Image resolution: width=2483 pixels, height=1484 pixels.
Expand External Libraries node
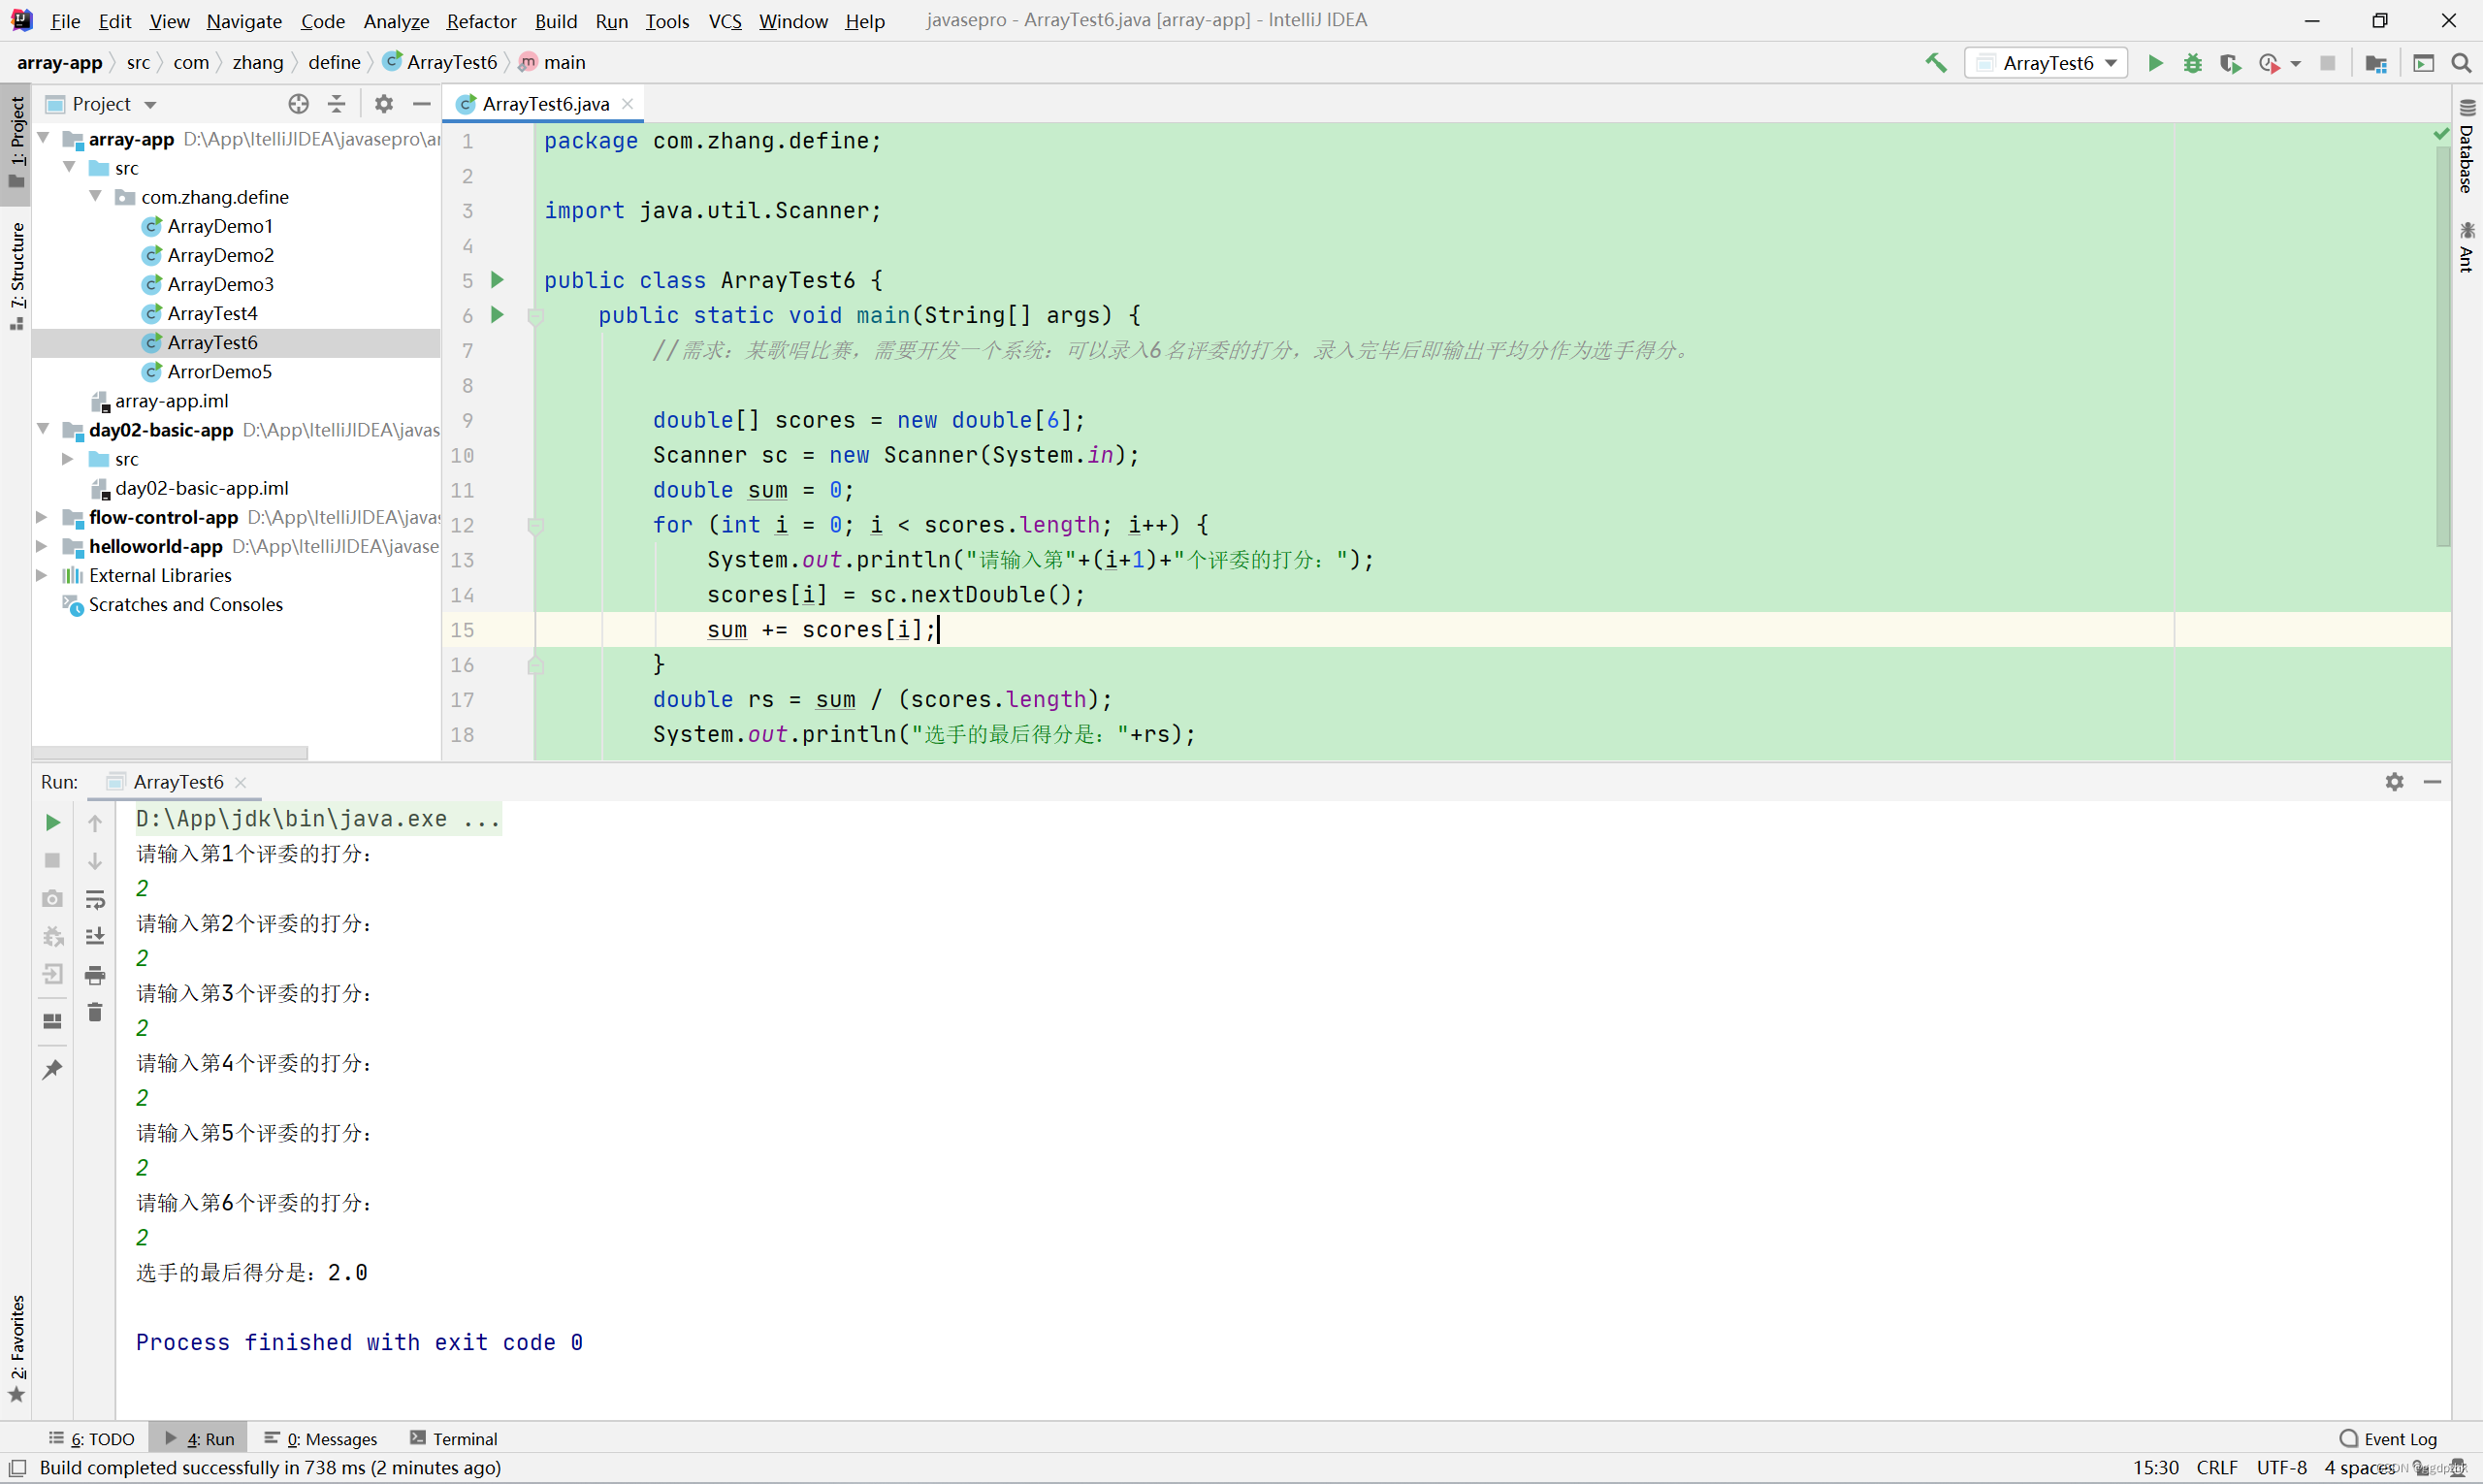coord(42,575)
